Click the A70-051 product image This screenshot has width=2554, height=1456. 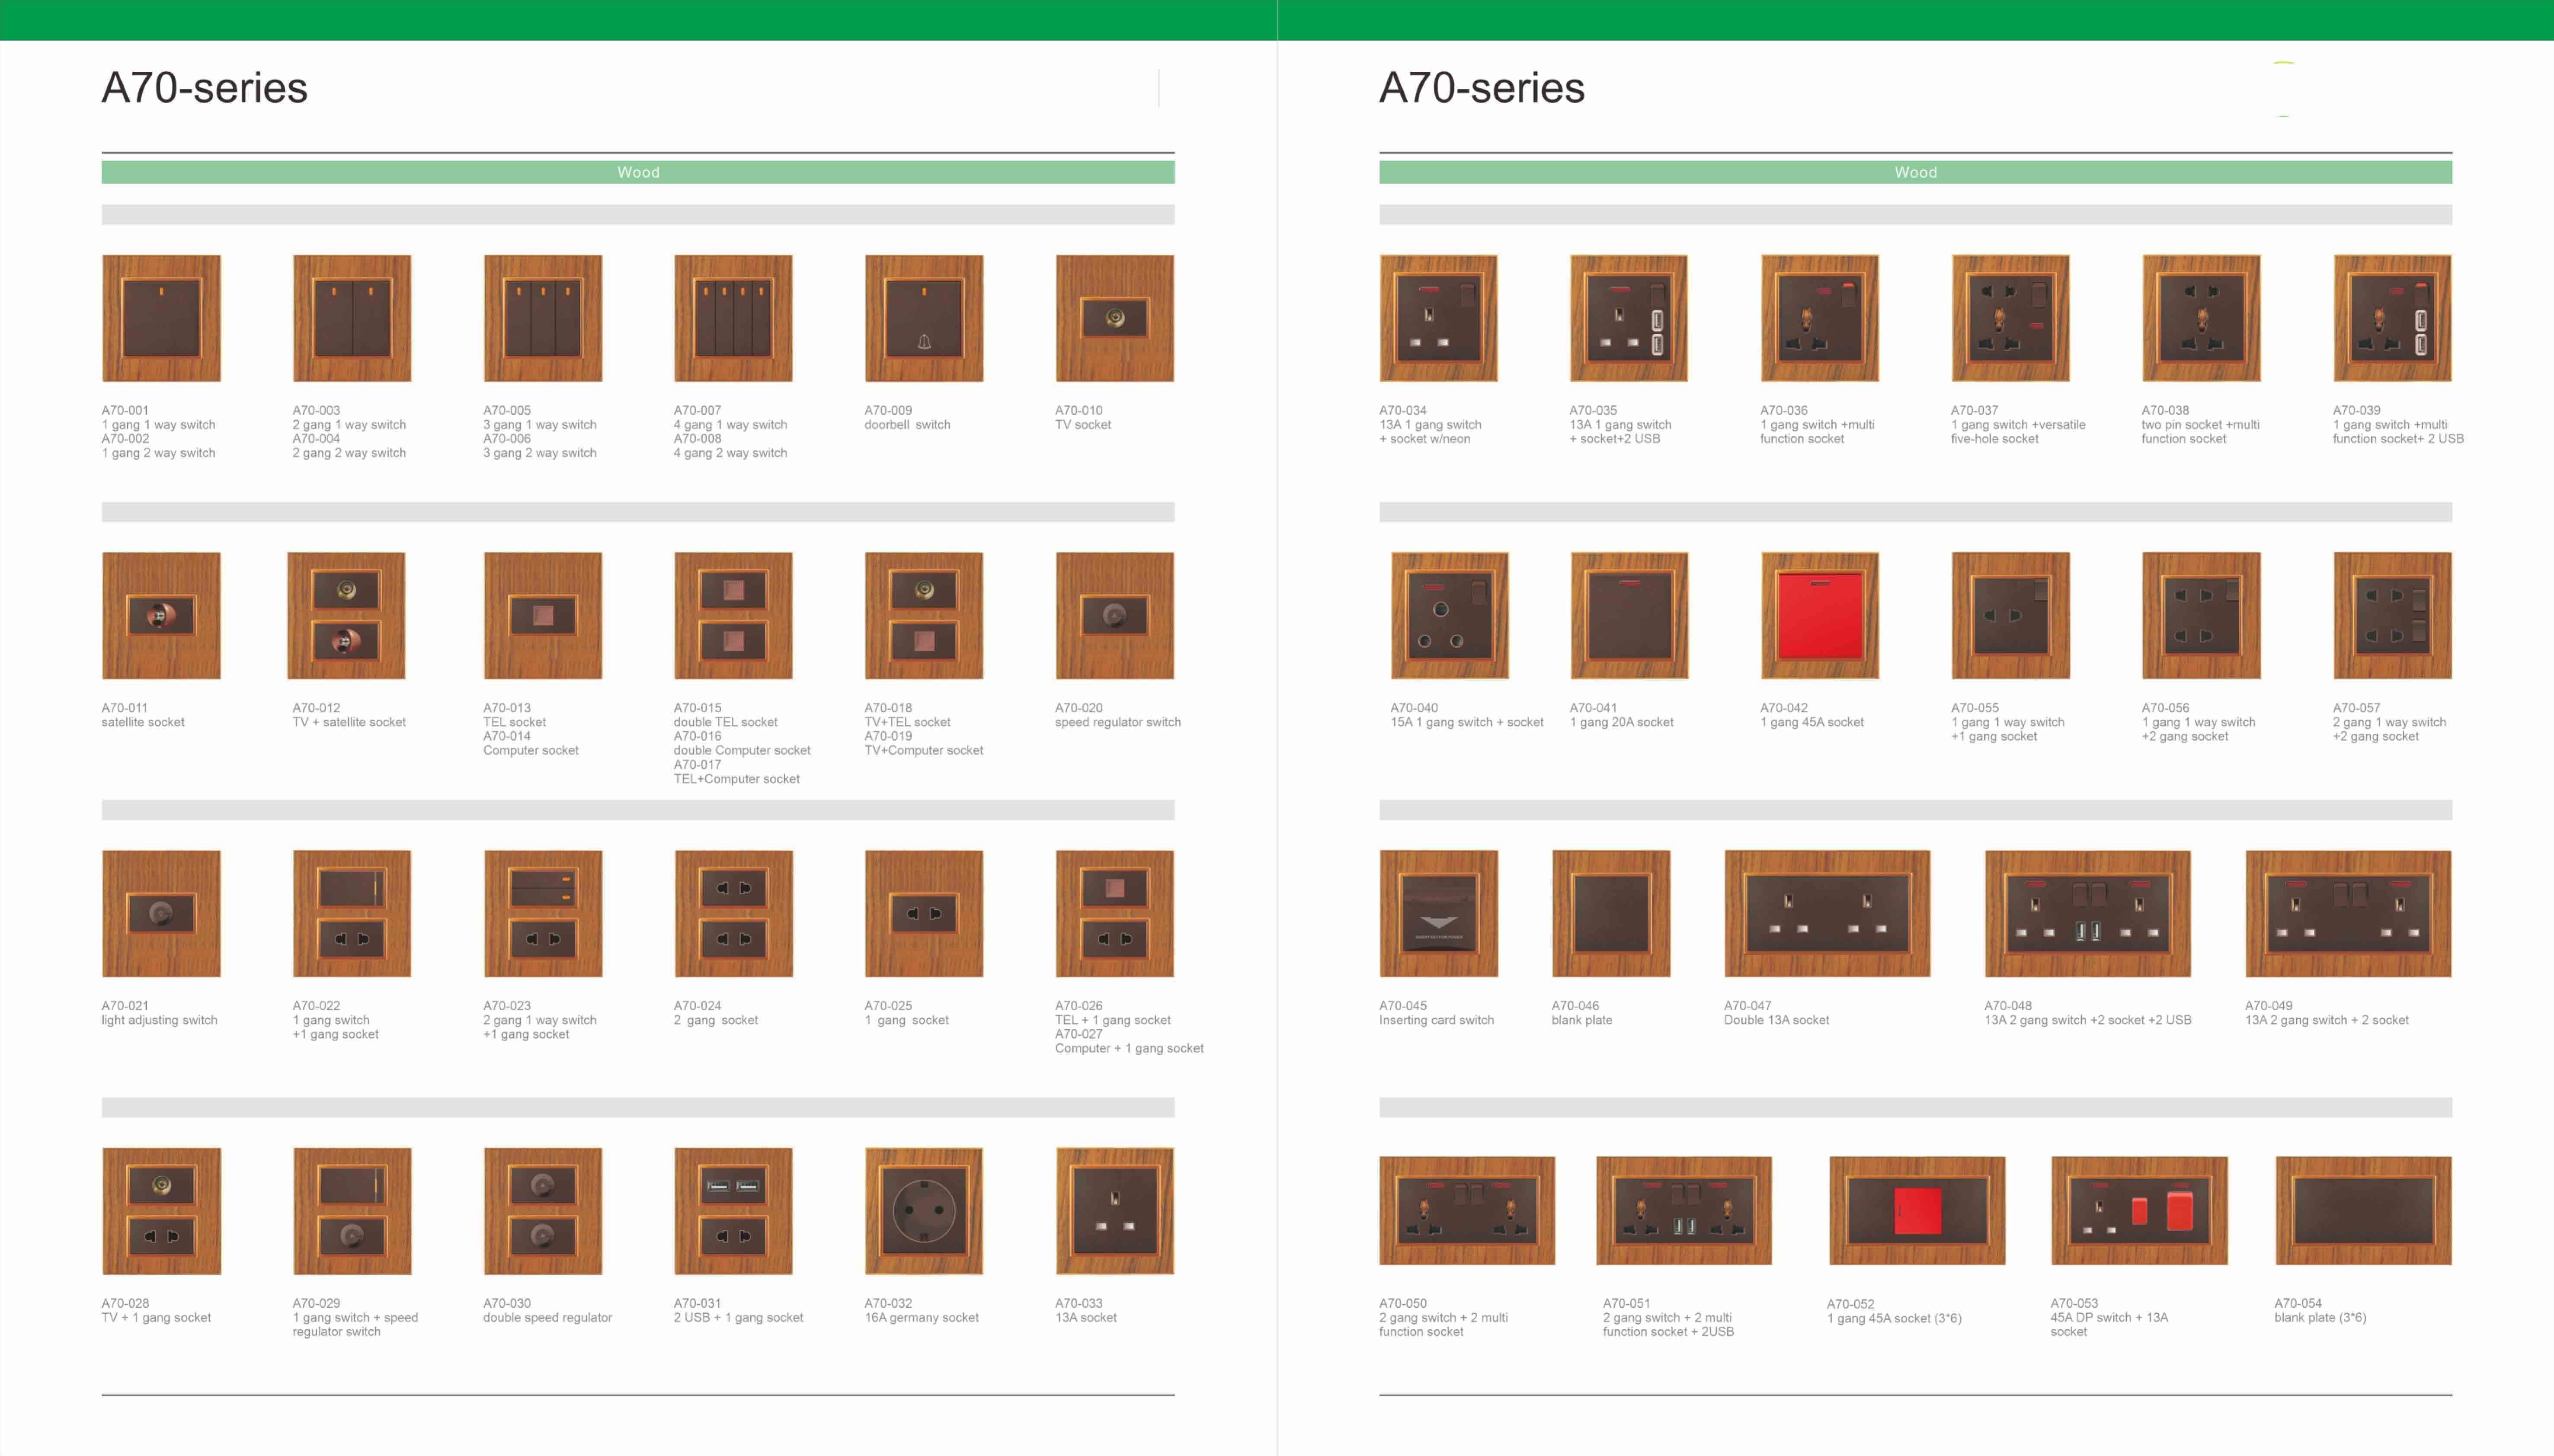[1684, 1211]
